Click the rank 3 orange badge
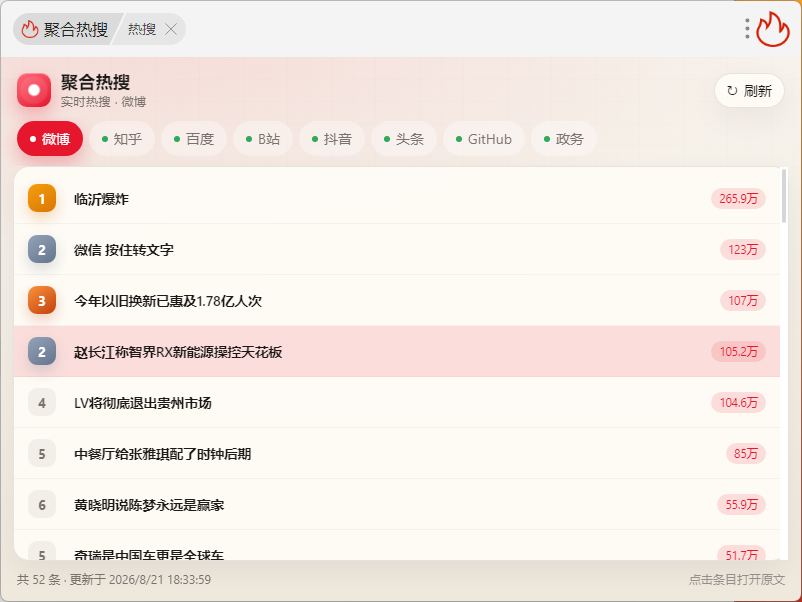 (42, 301)
